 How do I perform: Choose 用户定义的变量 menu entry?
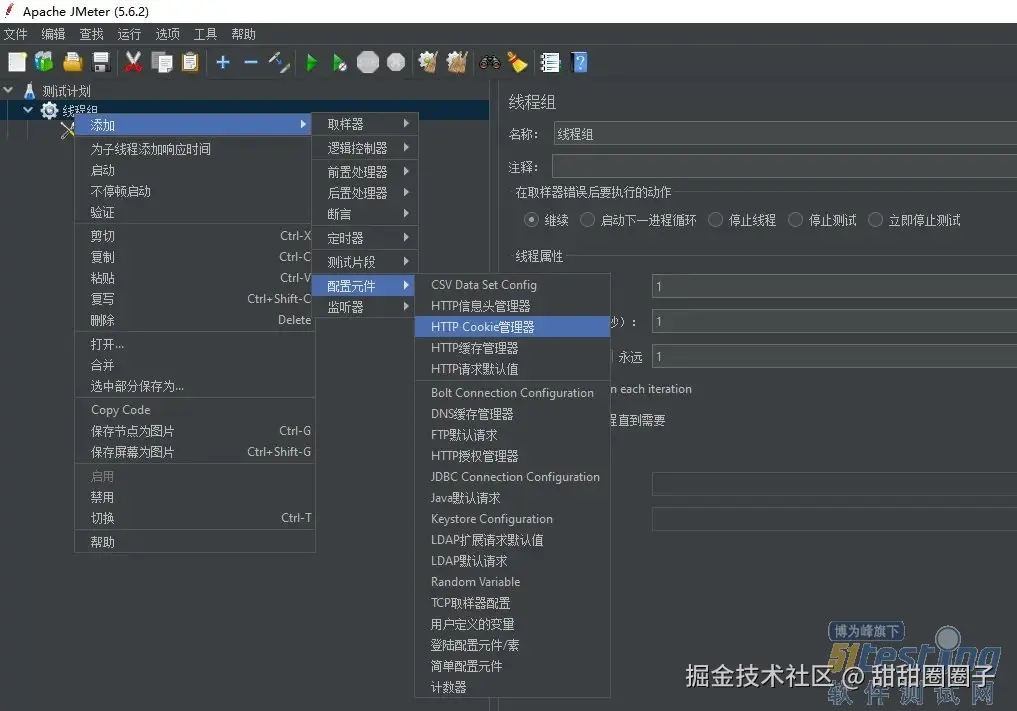512,624
